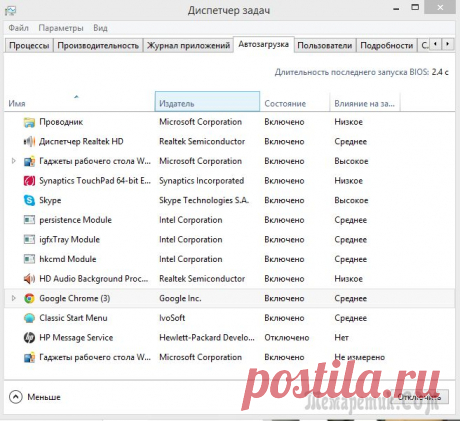Sort by the Имя column header
Viewport: 460px width, 421px height.
pyautogui.click(x=79, y=102)
